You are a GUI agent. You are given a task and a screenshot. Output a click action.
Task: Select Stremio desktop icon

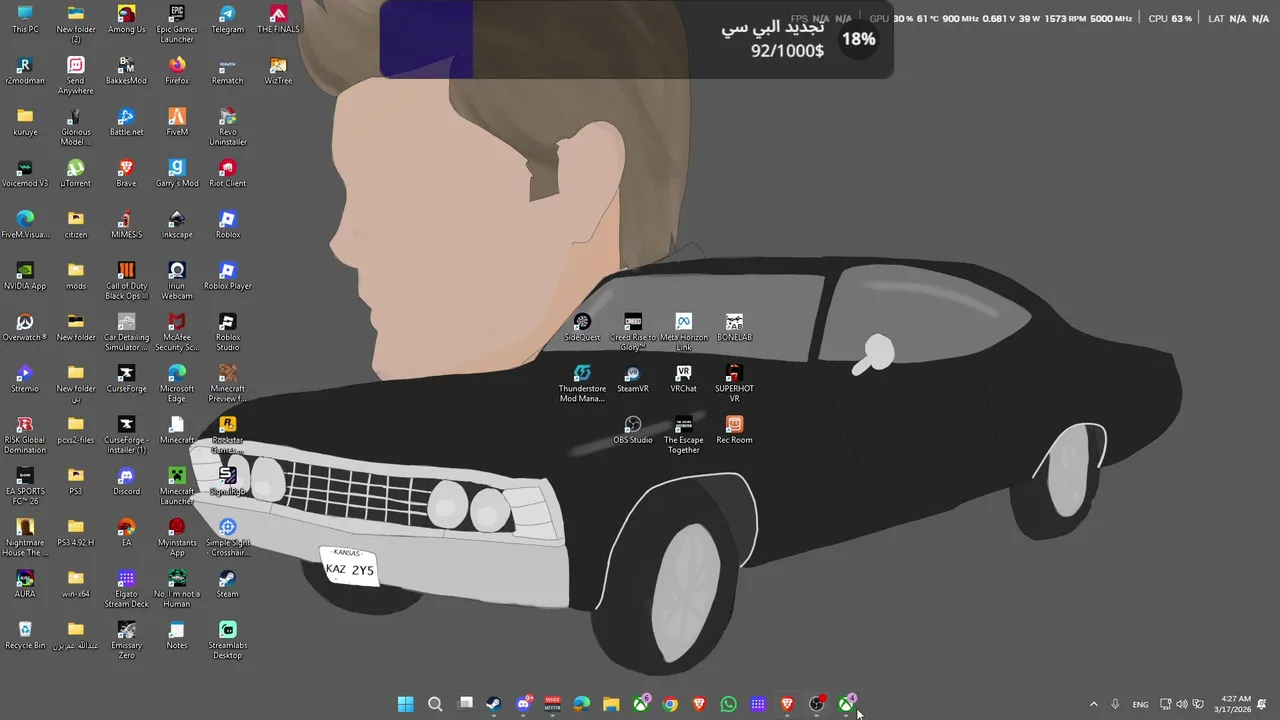(25, 378)
